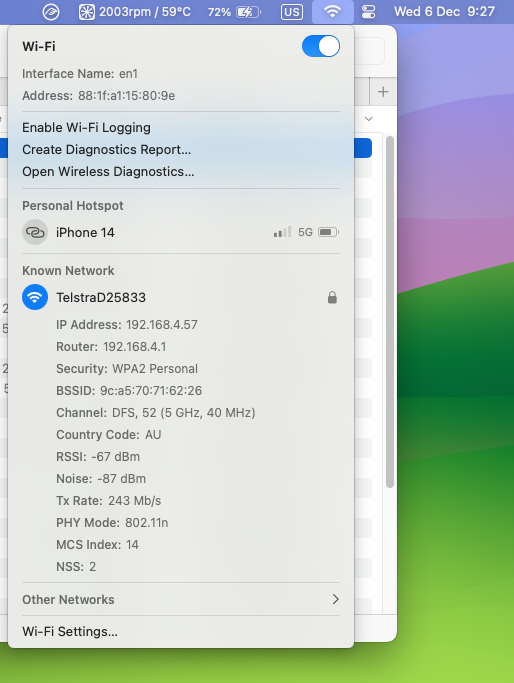This screenshot has height=683, width=514.
Task: Open the Other Networks section label
Action: tap(68, 600)
